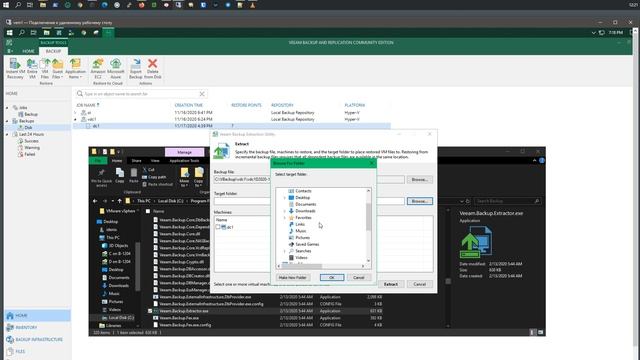Expand Desktop folder in browse tree
This screenshot has width=640, height=360.
coord(285,198)
